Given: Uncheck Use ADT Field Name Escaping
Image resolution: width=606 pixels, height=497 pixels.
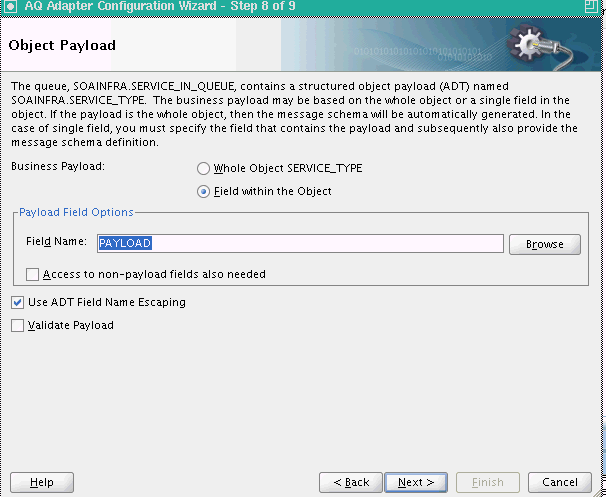Looking at the screenshot, I should click(x=17, y=302).
